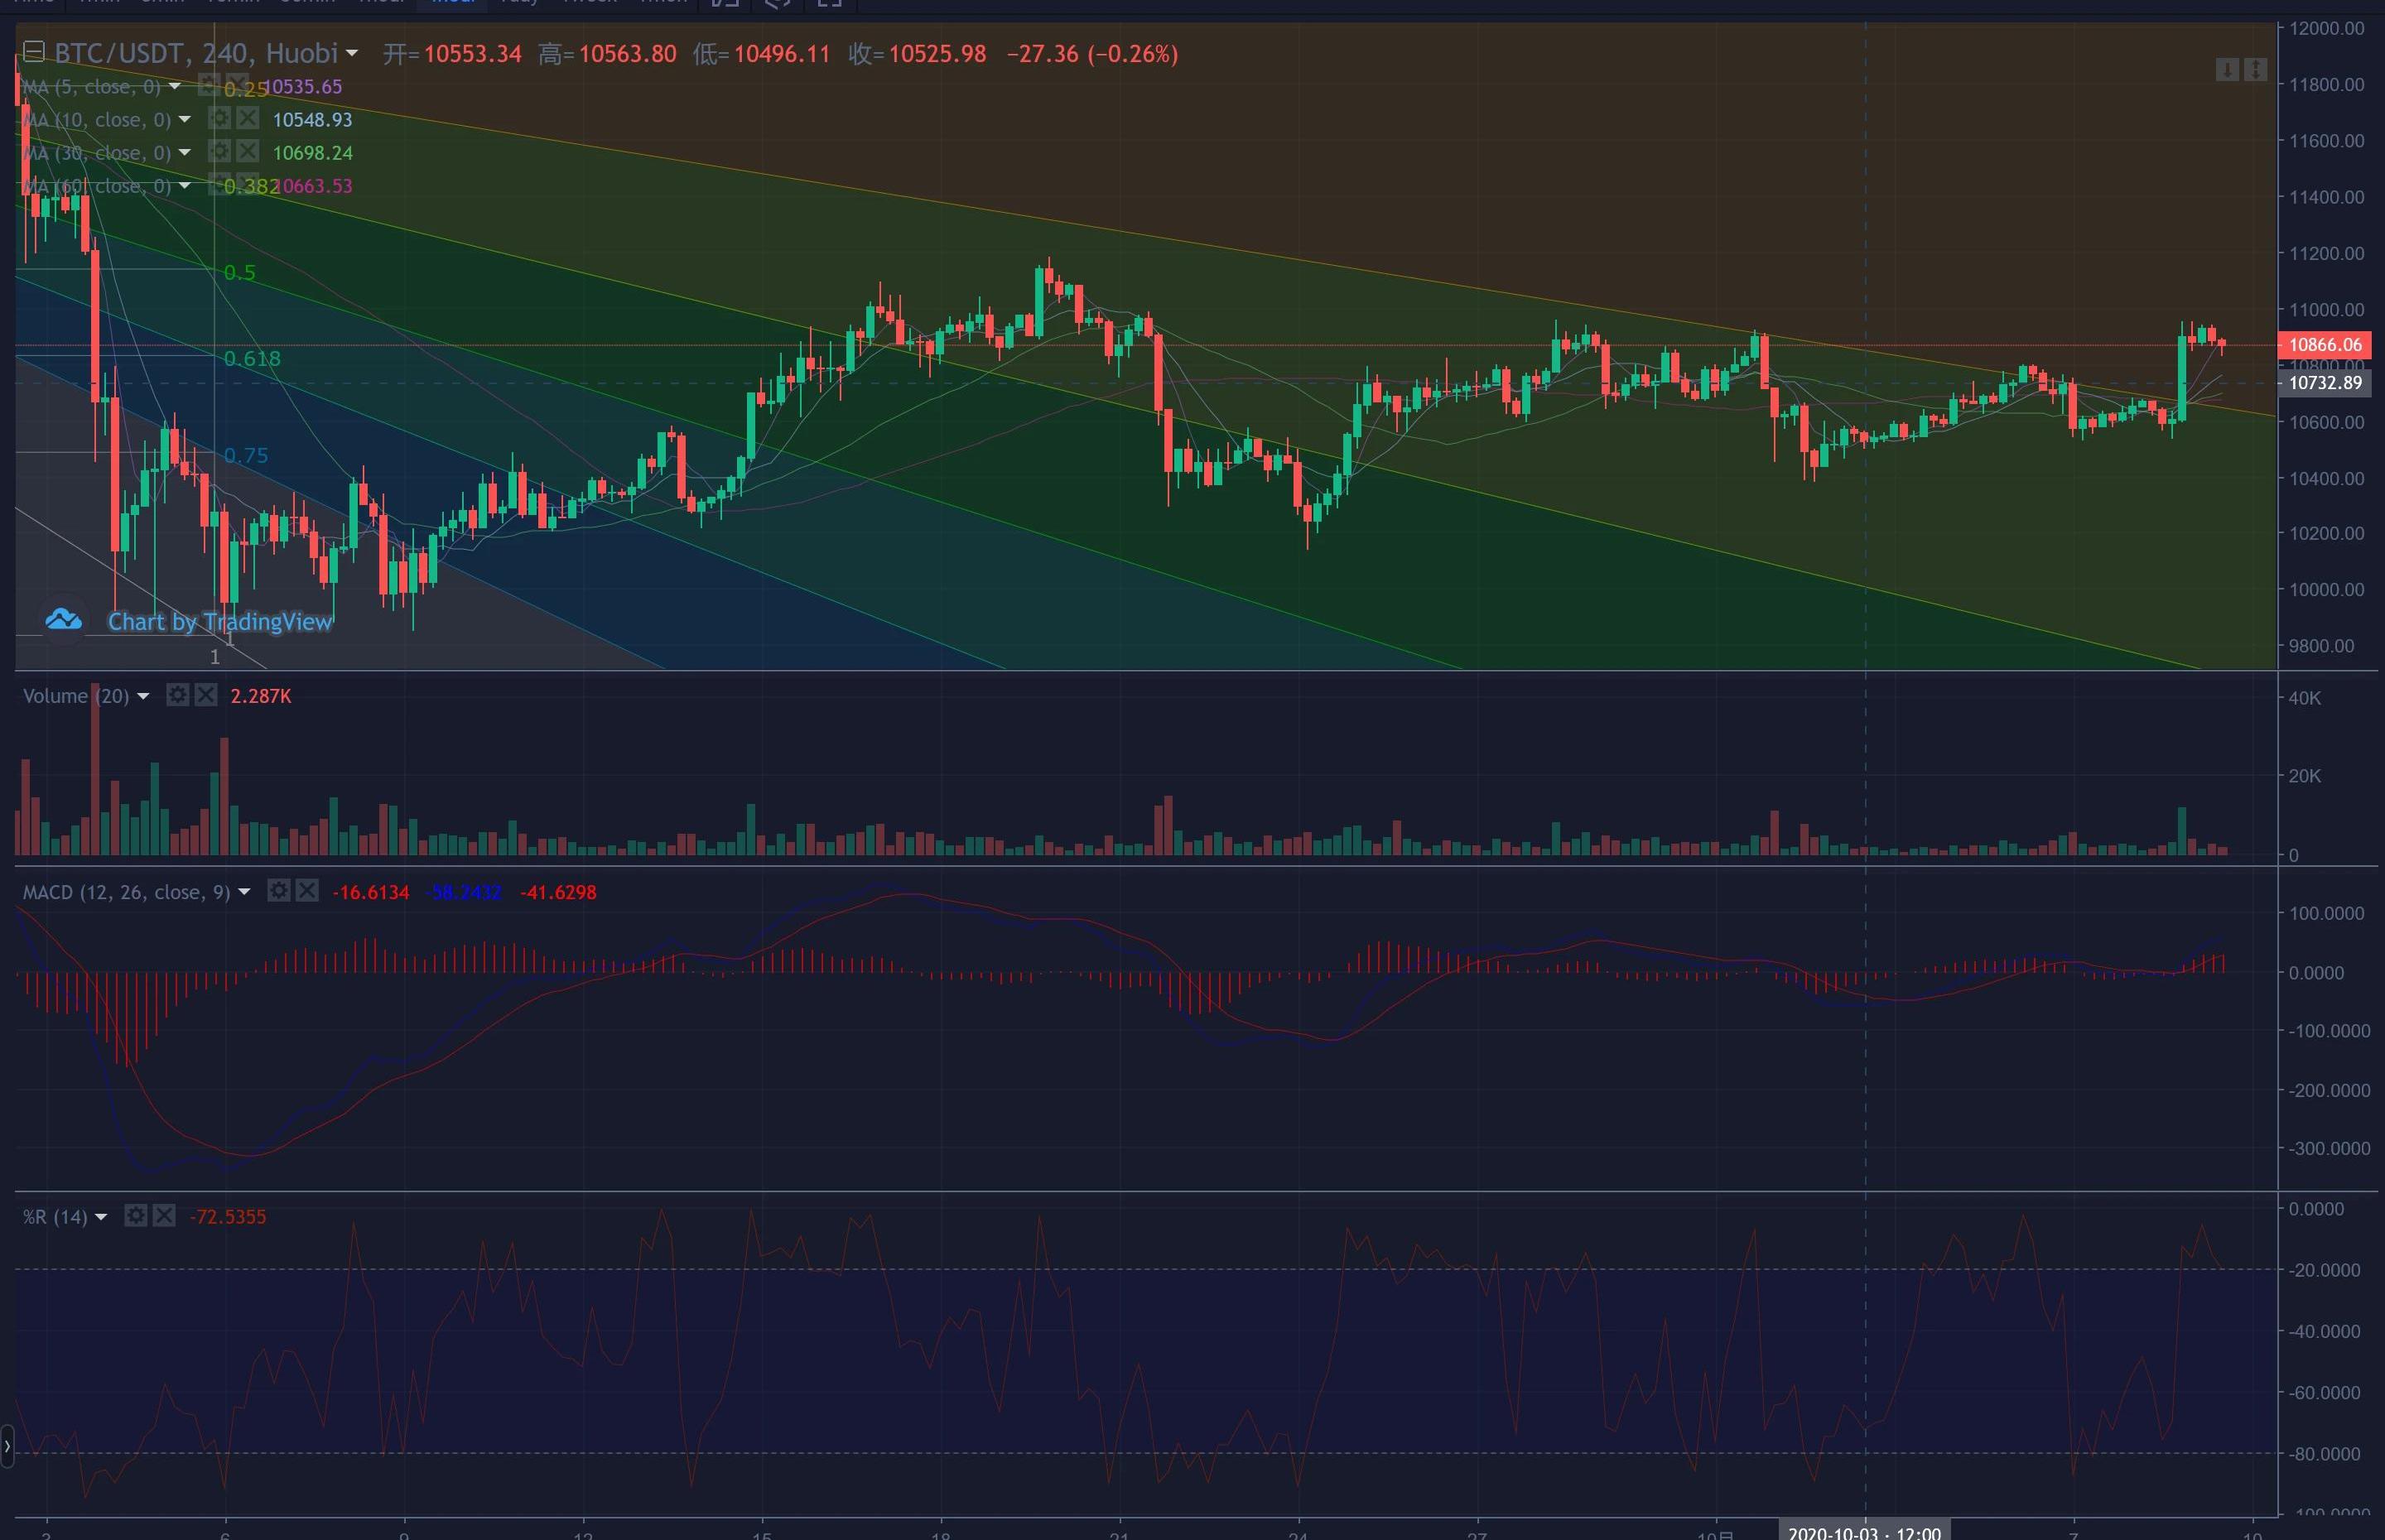
Task: Expand the BTC/USDT symbol dropdown
Action: tap(351, 53)
